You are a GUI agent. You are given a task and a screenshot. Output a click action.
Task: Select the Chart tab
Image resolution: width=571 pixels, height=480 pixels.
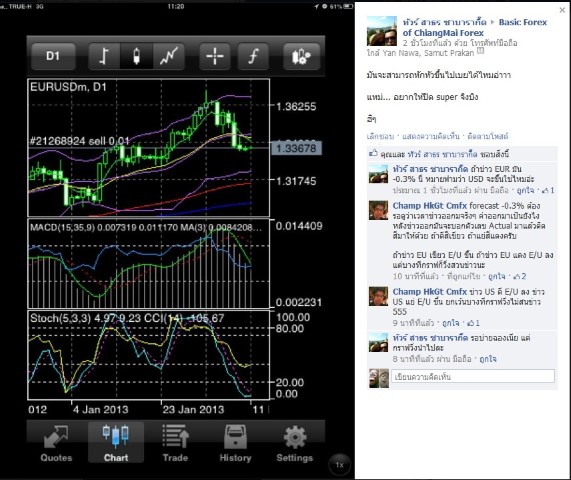tap(116, 443)
